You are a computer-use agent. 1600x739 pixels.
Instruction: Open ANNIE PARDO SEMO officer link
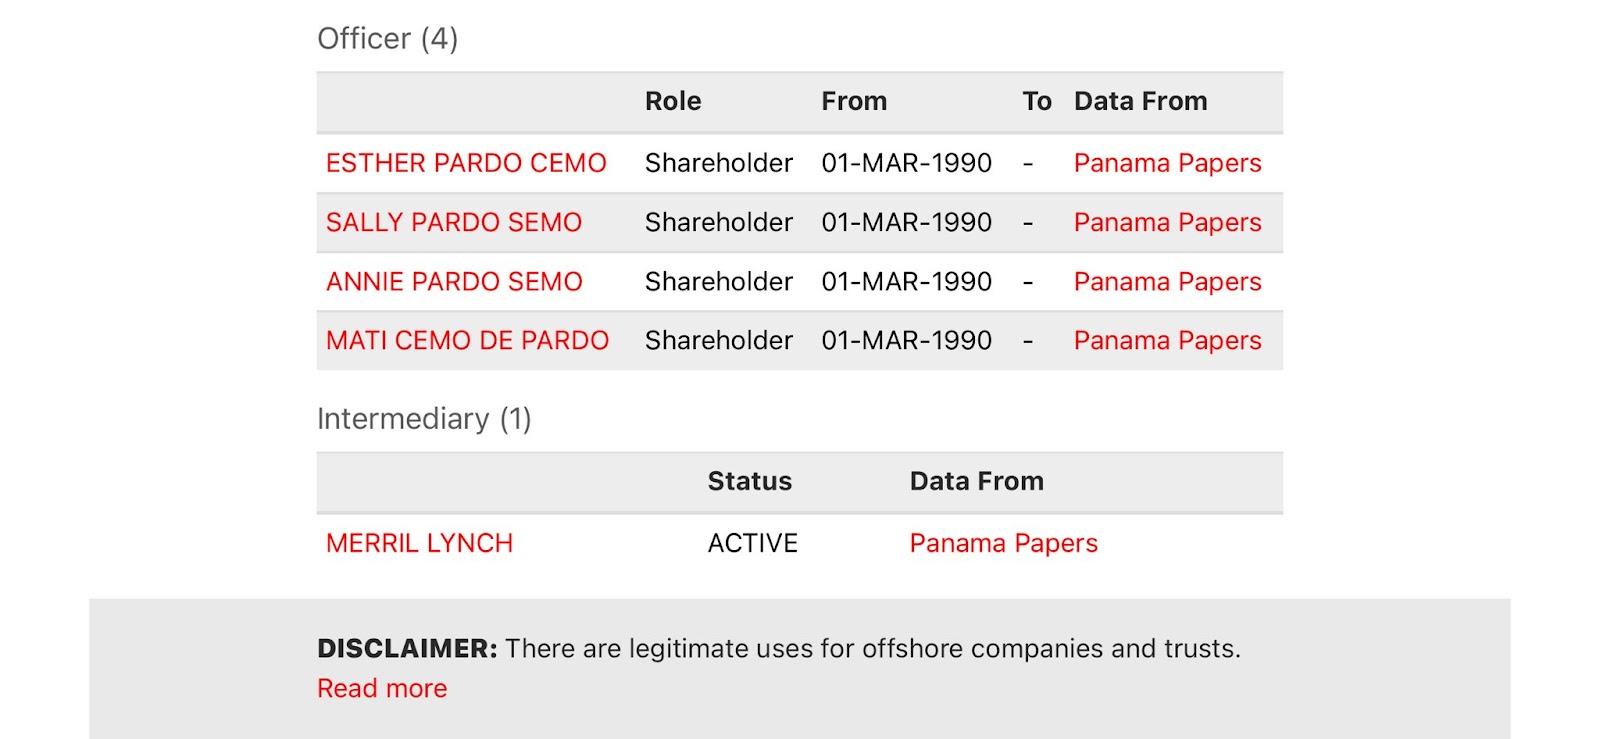[454, 281]
